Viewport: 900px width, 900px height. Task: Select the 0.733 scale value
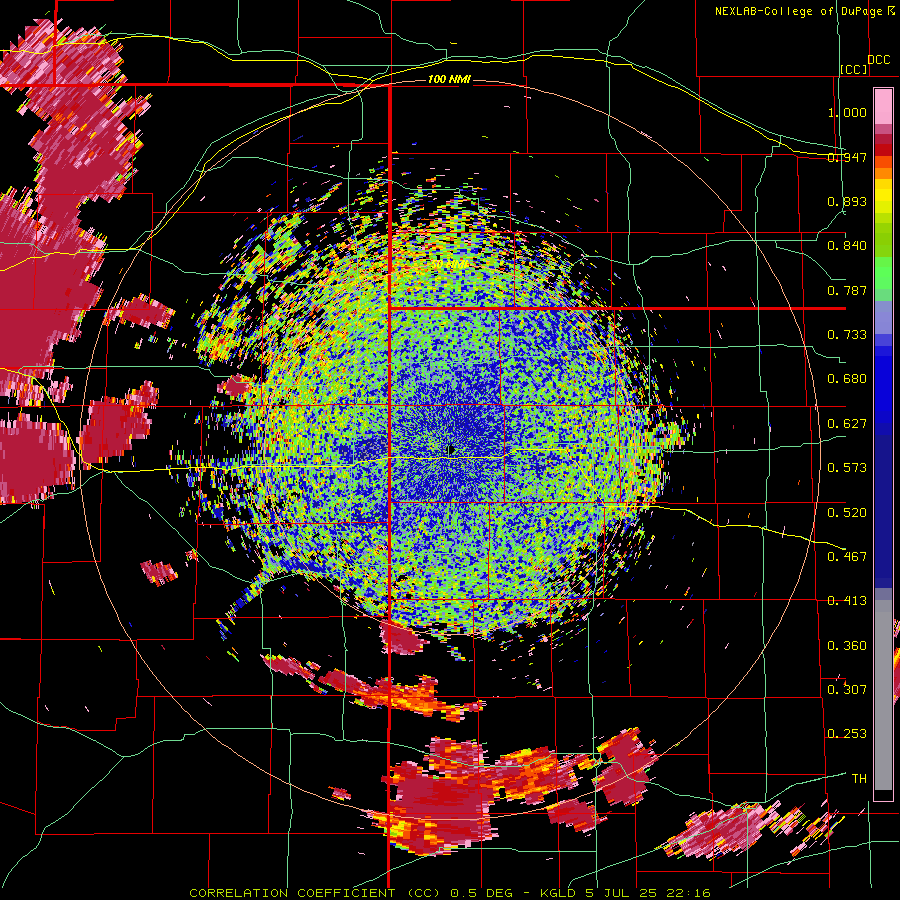[847, 335]
